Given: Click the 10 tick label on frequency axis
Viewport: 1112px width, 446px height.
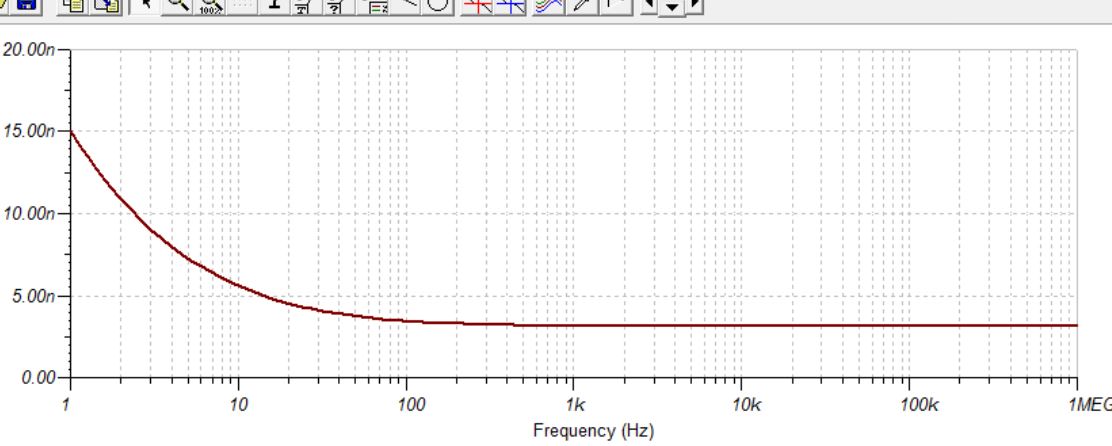Looking at the screenshot, I should click(238, 405).
